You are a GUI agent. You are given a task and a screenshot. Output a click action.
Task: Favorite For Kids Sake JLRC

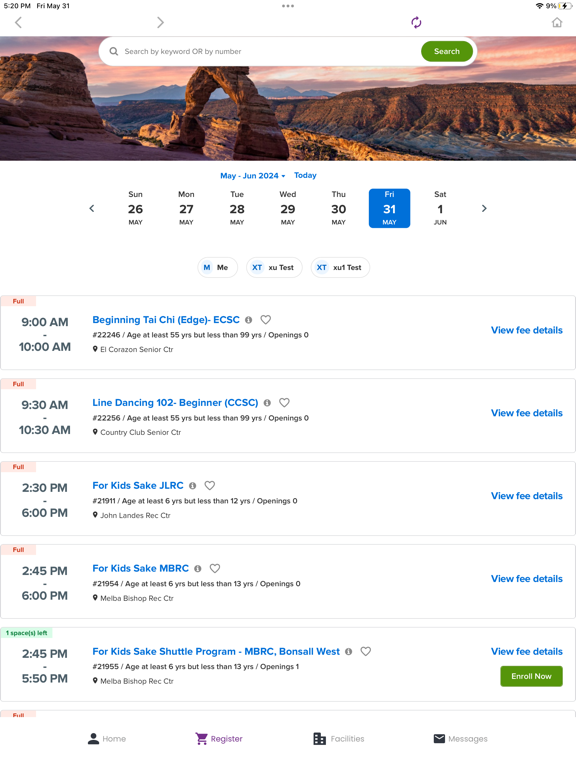click(210, 485)
